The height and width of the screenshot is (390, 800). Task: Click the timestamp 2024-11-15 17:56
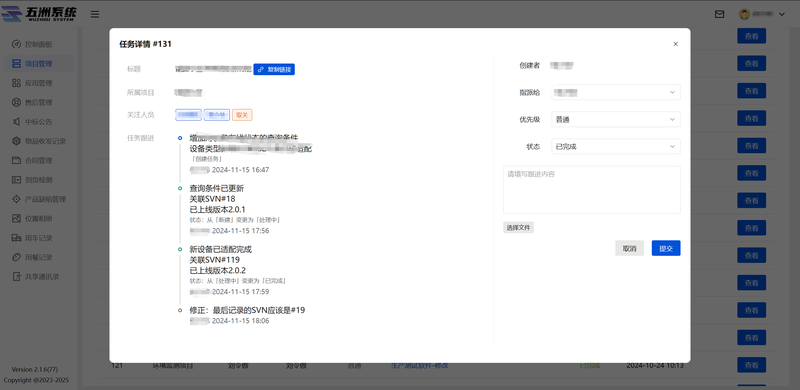pyautogui.click(x=240, y=231)
